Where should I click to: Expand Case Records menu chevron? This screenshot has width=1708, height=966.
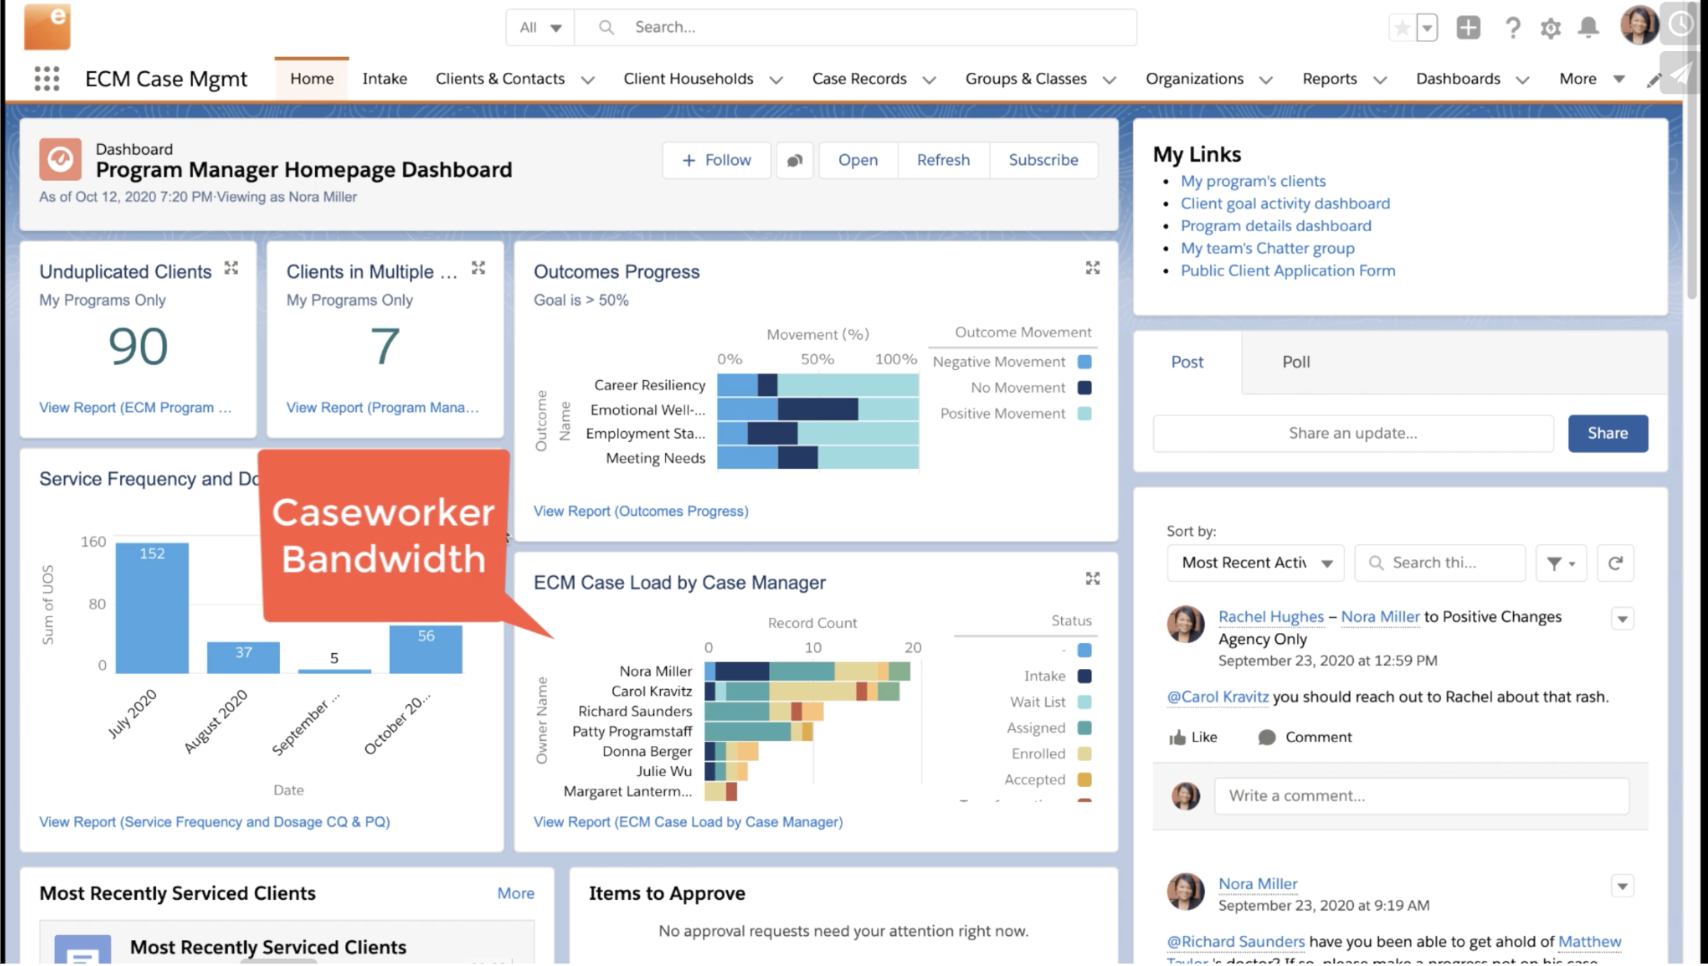(x=929, y=80)
